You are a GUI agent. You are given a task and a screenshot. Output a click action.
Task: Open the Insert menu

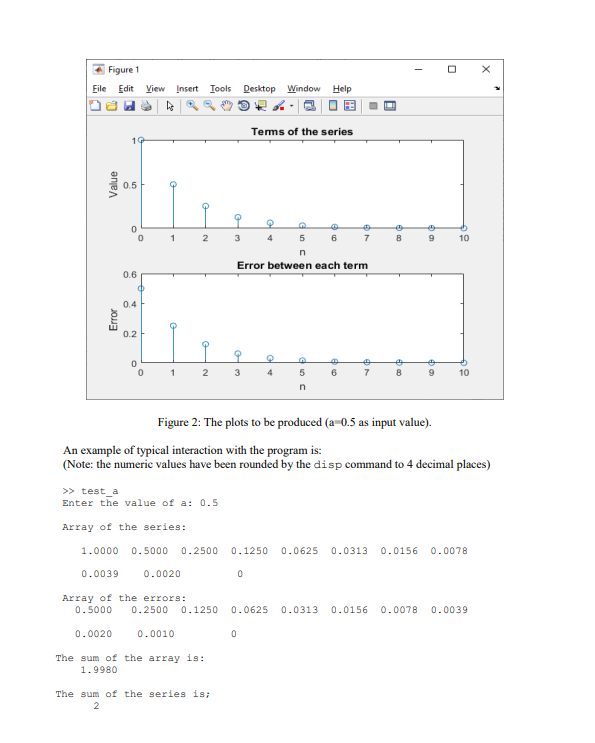[x=187, y=89]
